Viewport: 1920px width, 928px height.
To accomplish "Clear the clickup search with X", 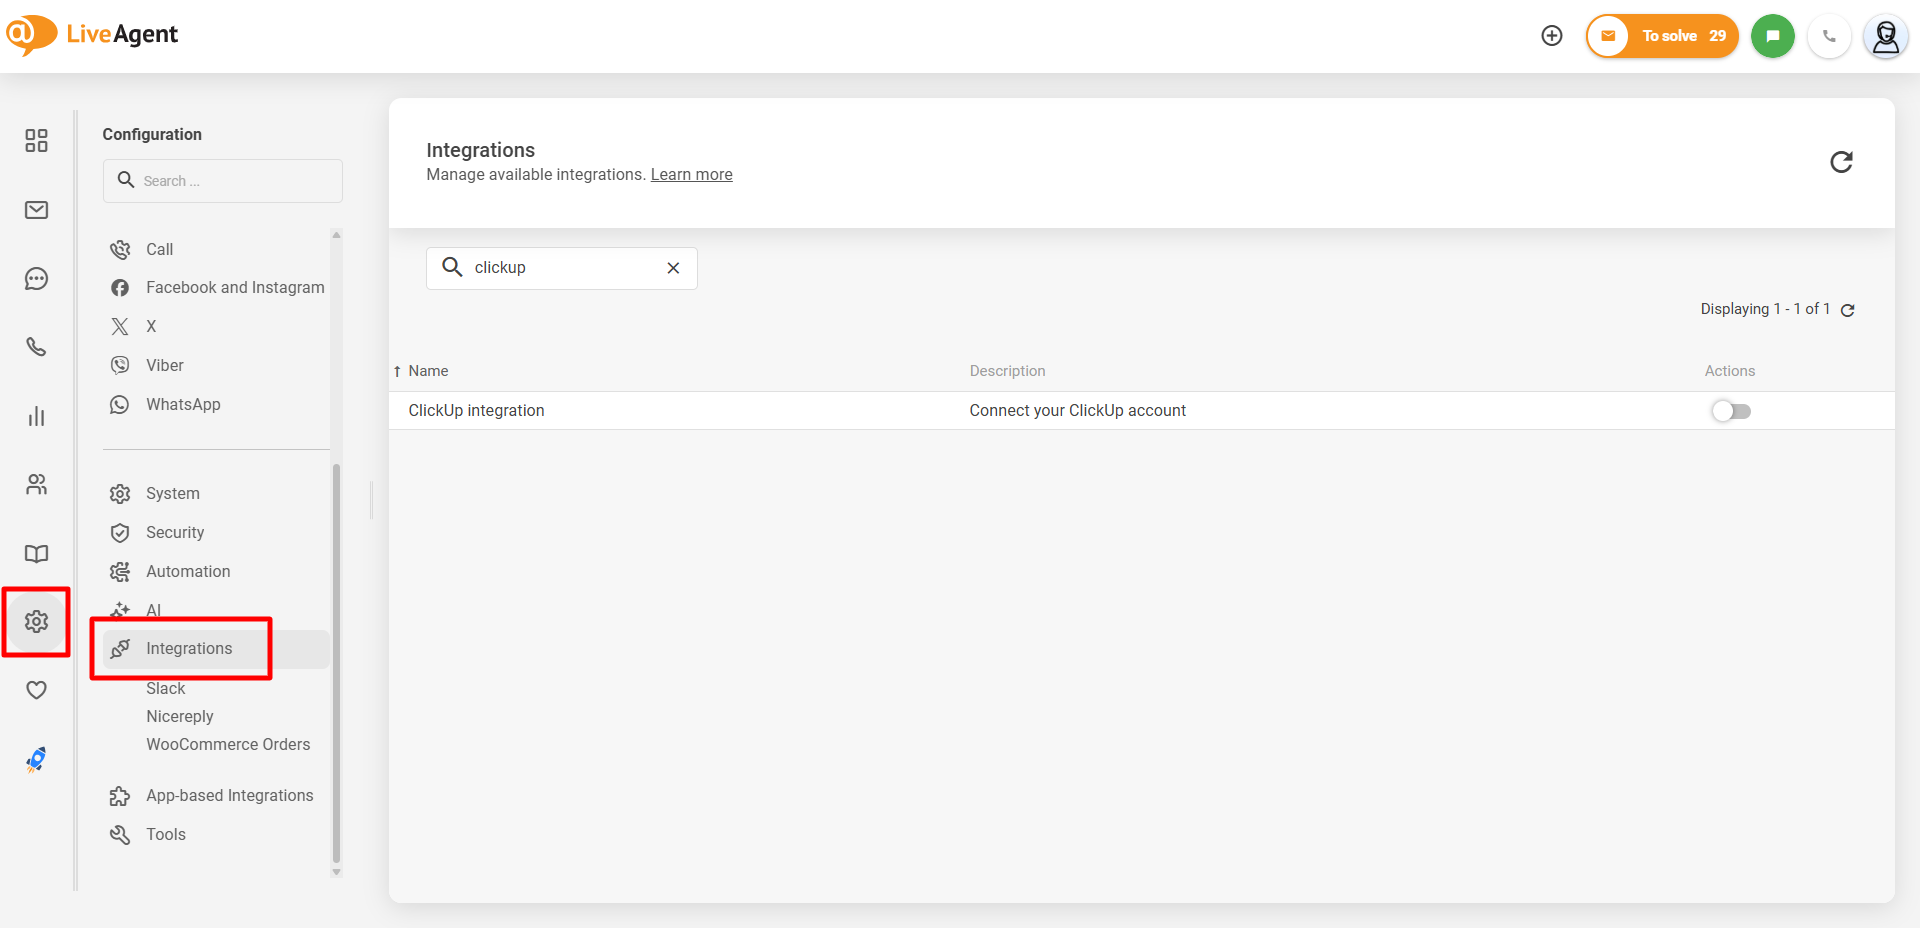I will coord(673,268).
